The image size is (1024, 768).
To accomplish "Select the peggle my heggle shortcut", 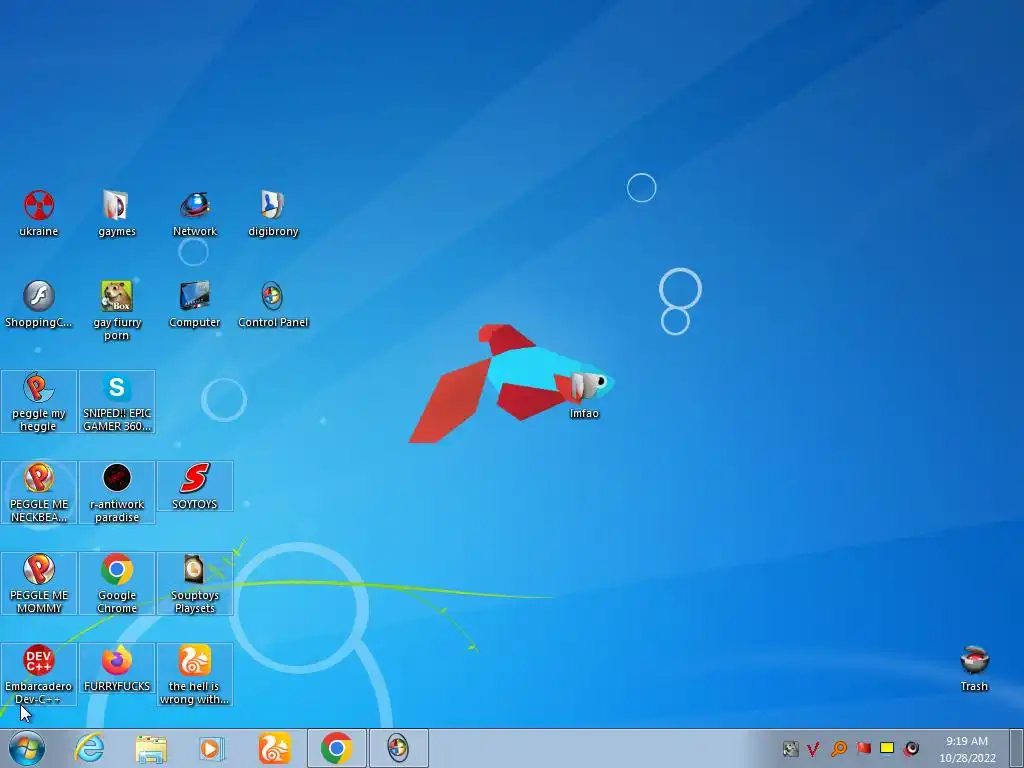I will pos(39,402).
